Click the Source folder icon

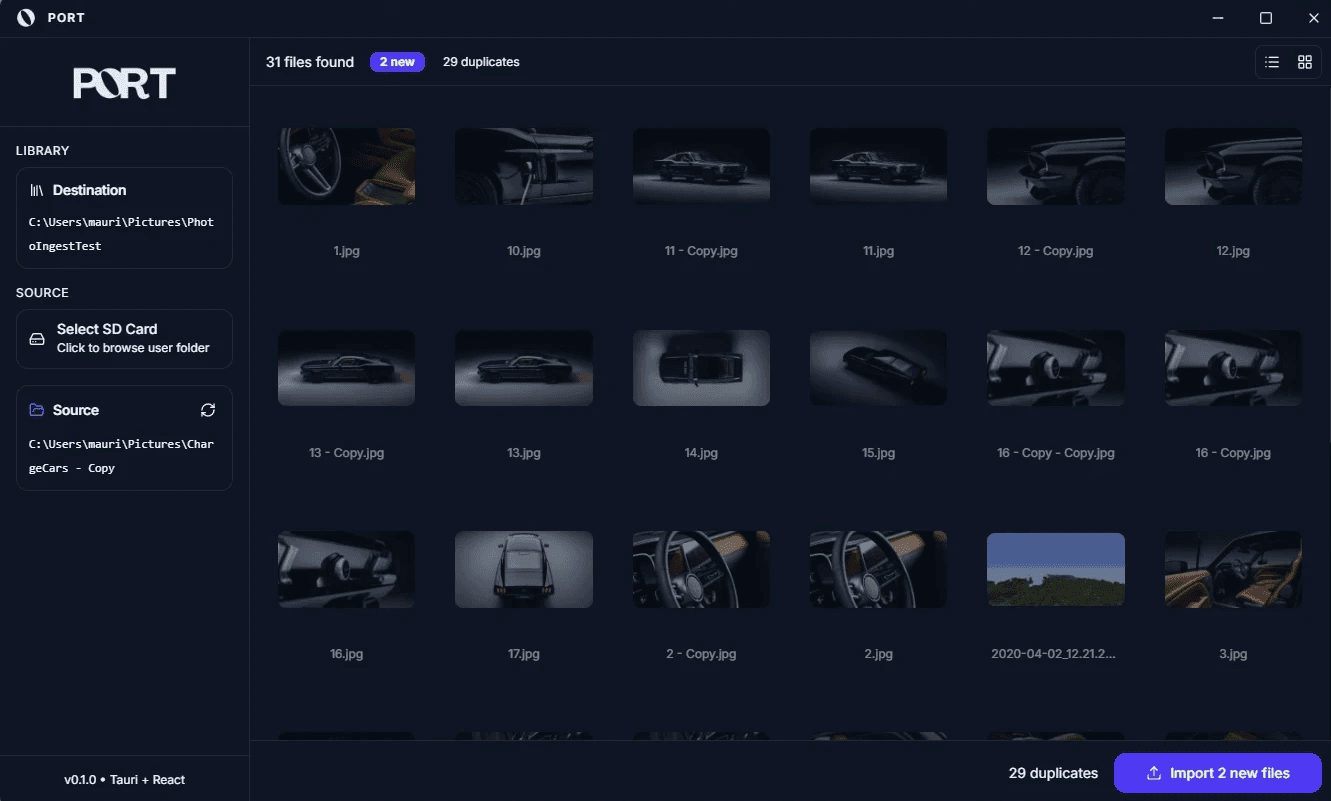[x=37, y=410]
